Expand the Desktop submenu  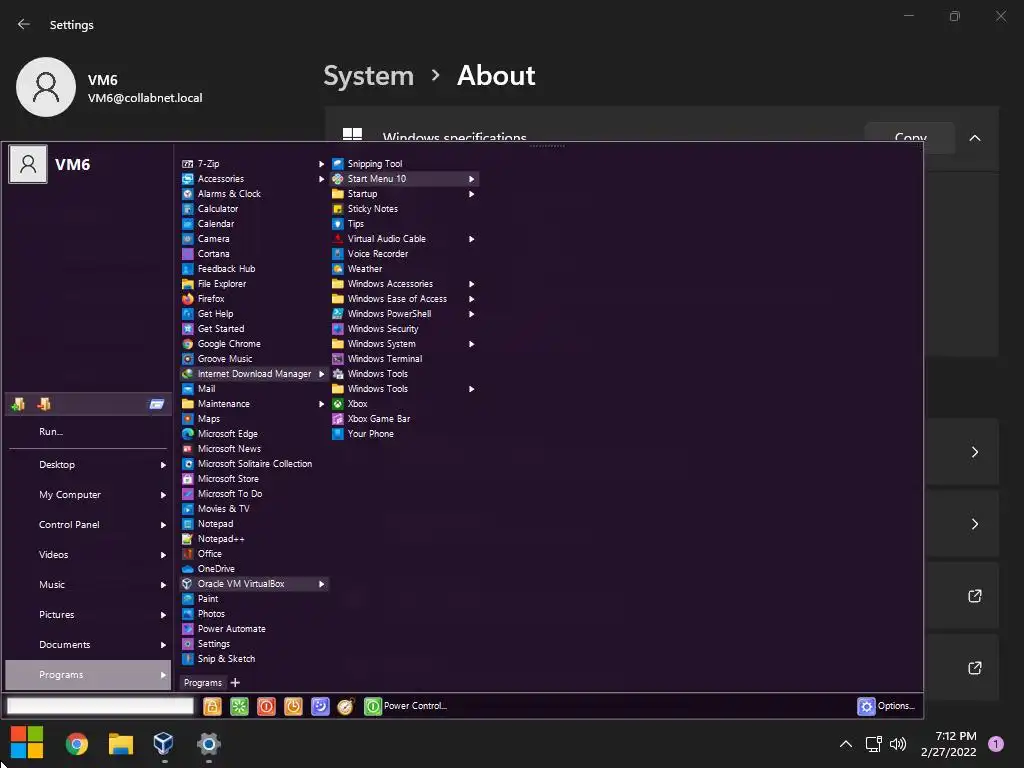pyautogui.click(x=88, y=465)
